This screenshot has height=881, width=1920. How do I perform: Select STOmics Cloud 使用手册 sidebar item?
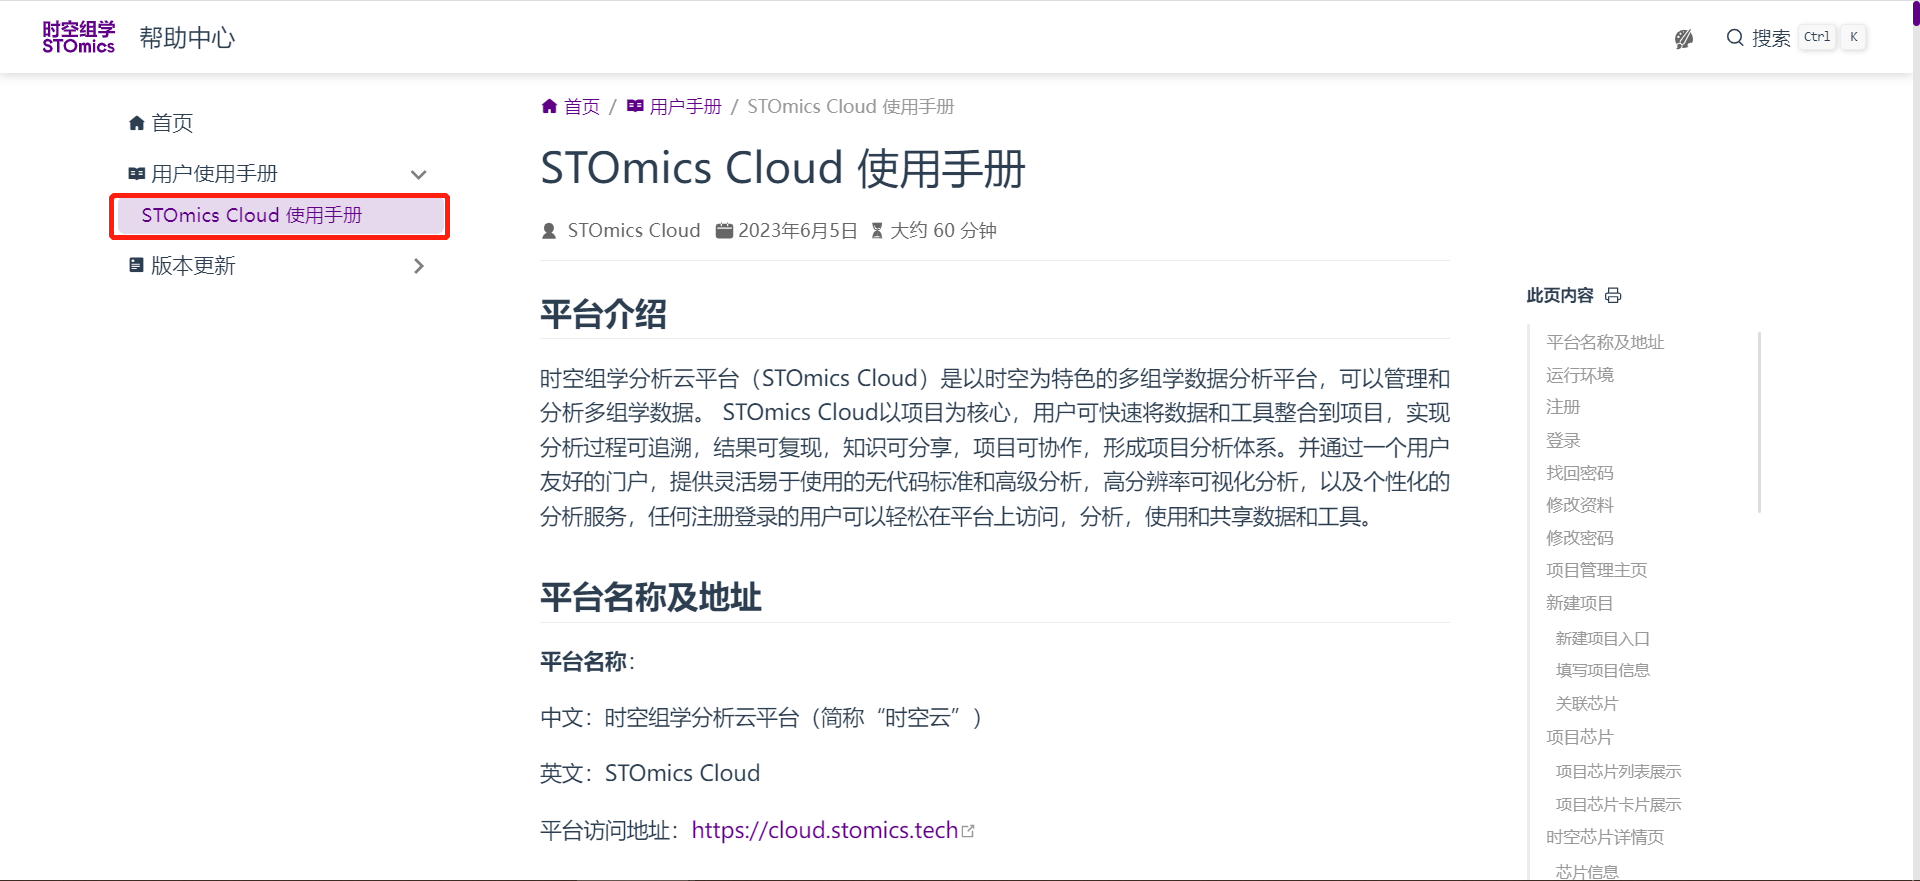tap(280, 216)
